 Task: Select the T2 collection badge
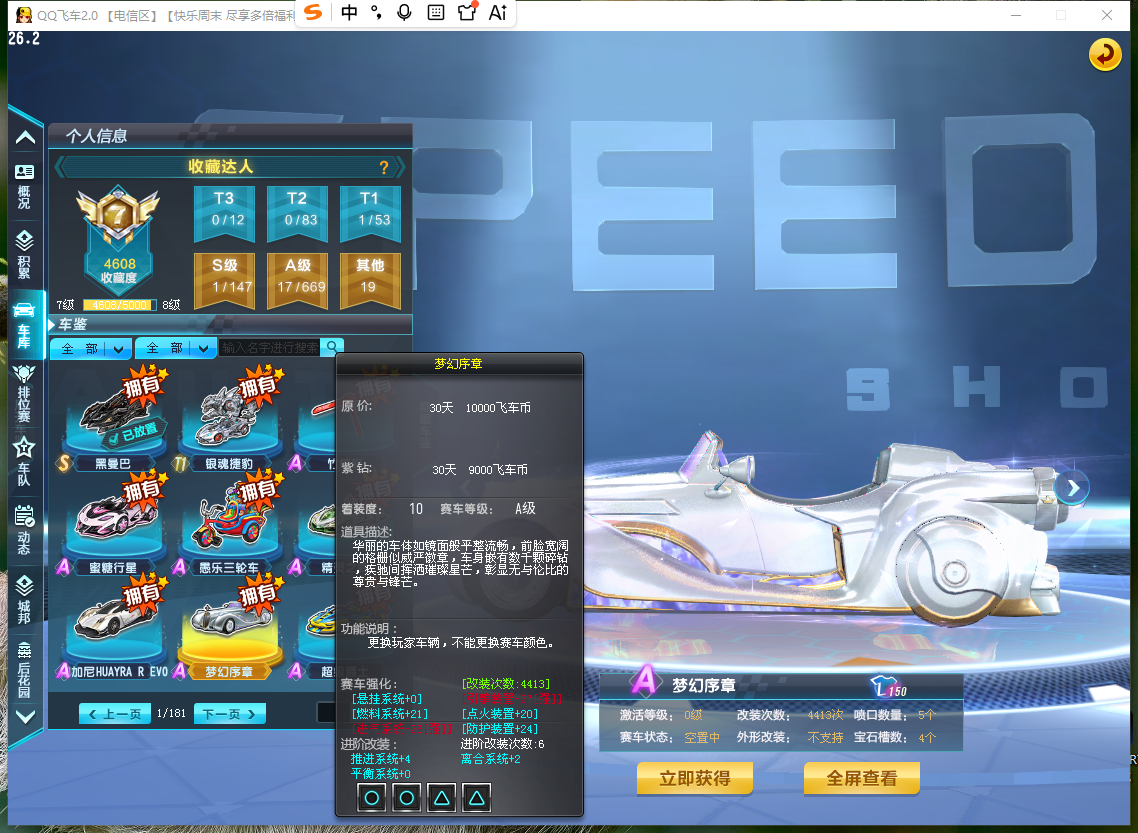pyautogui.click(x=297, y=213)
